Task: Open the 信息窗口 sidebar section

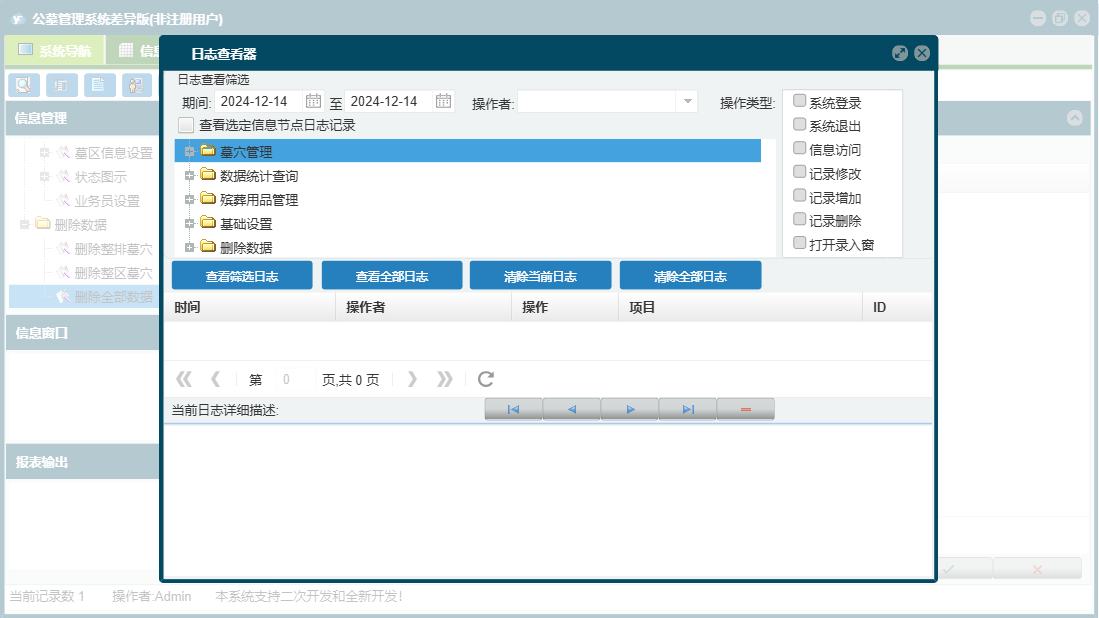Action: (83, 333)
